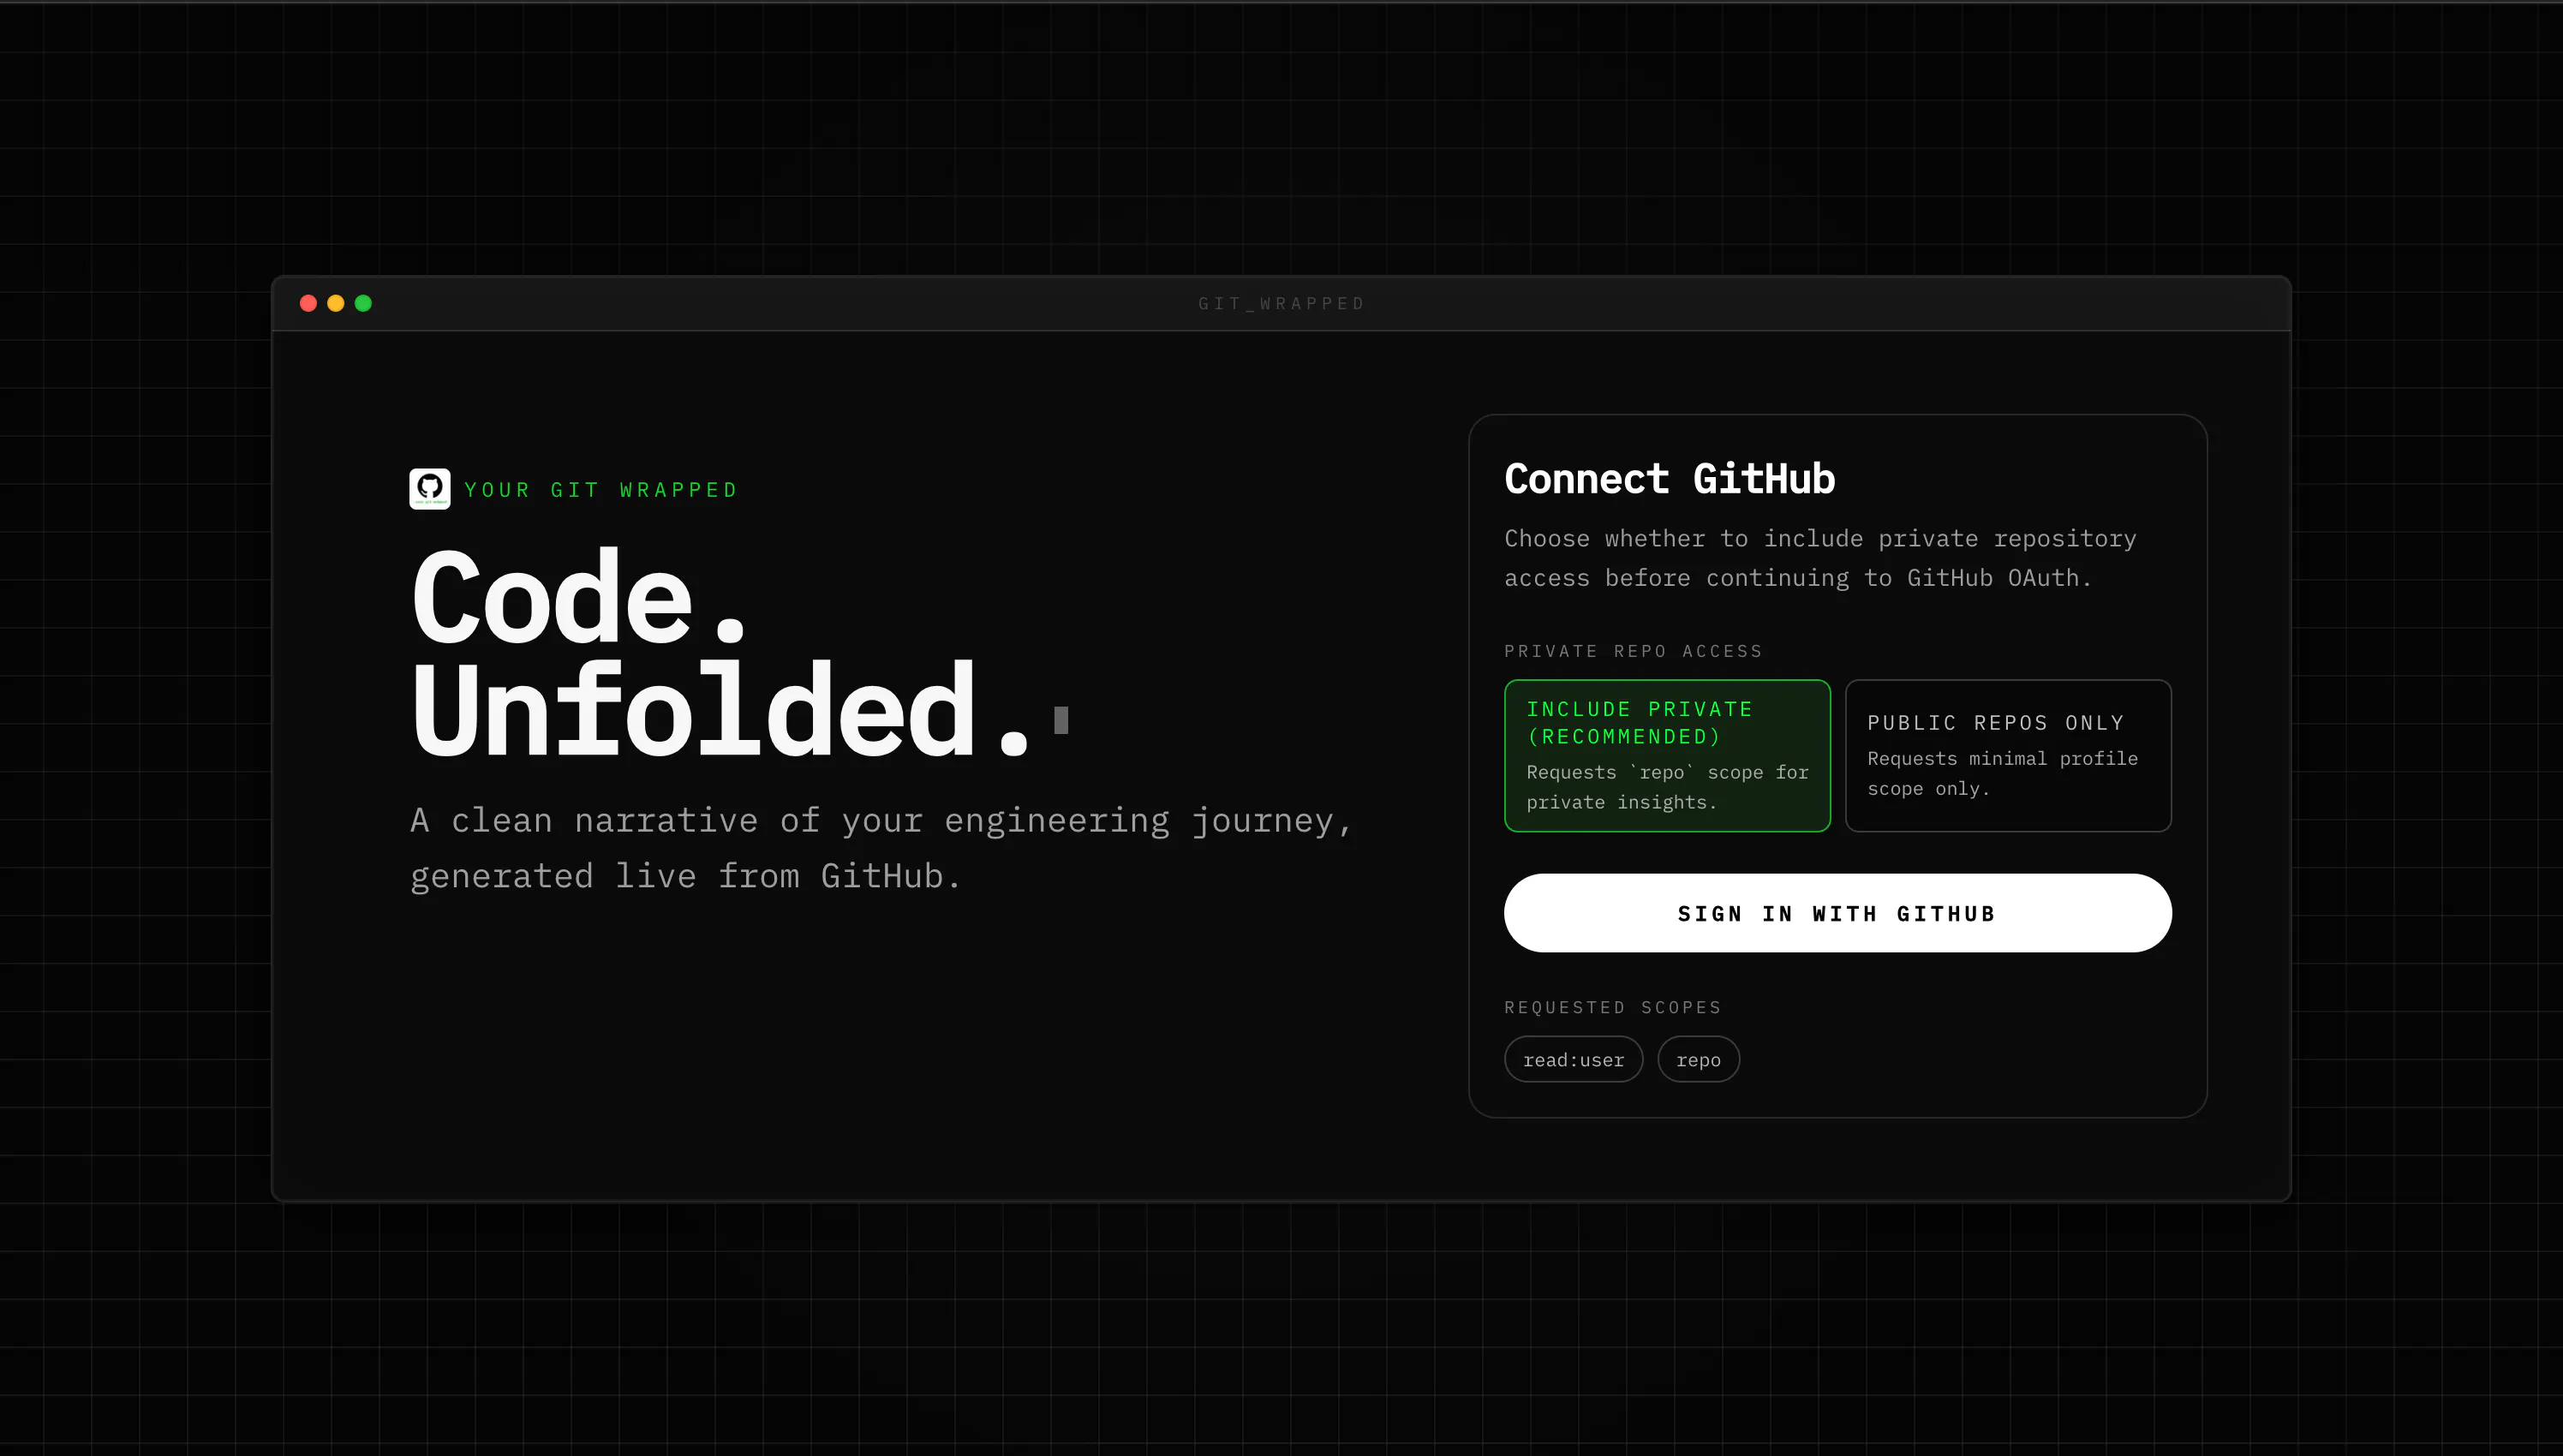The image size is (2563, 1456).
Task: Choose the Public Repos Only option
Action: 2008,755
